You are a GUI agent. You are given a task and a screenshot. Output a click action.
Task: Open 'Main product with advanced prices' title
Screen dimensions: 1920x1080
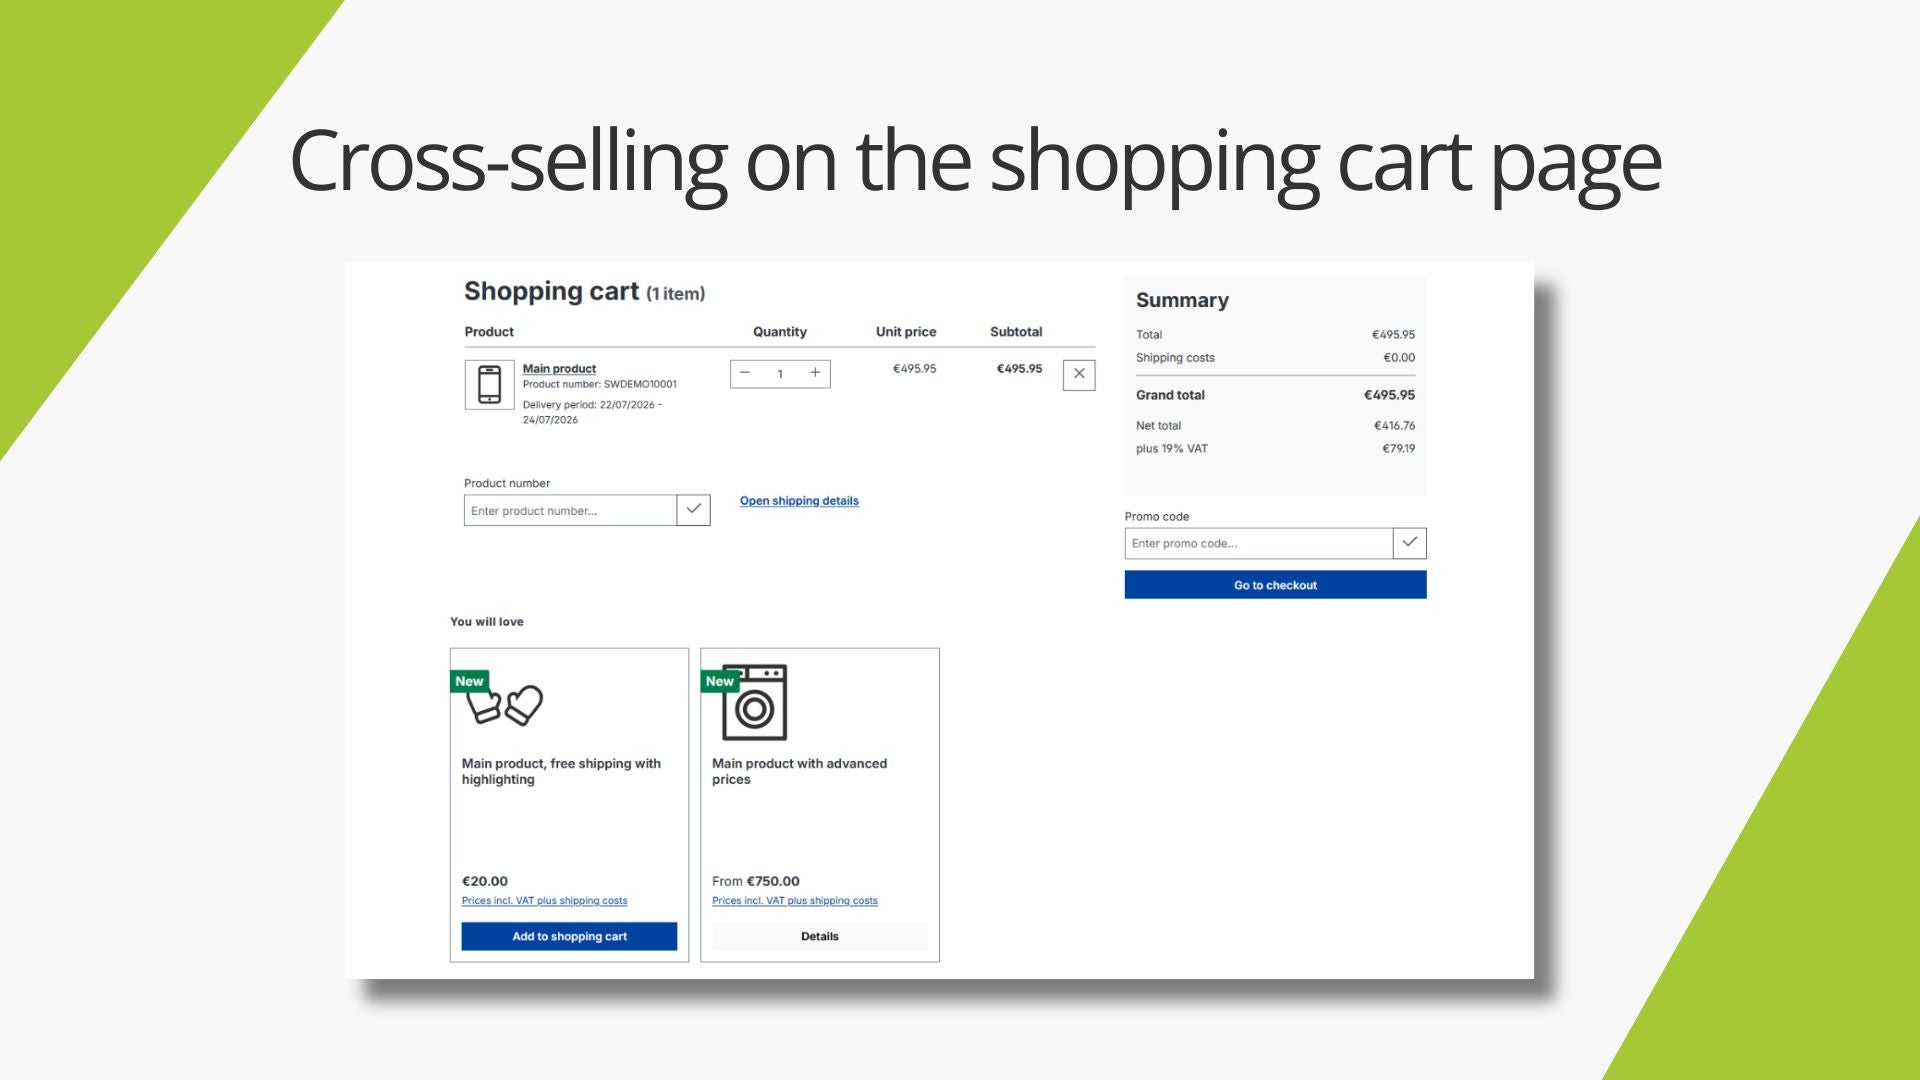tap(799, 771)
